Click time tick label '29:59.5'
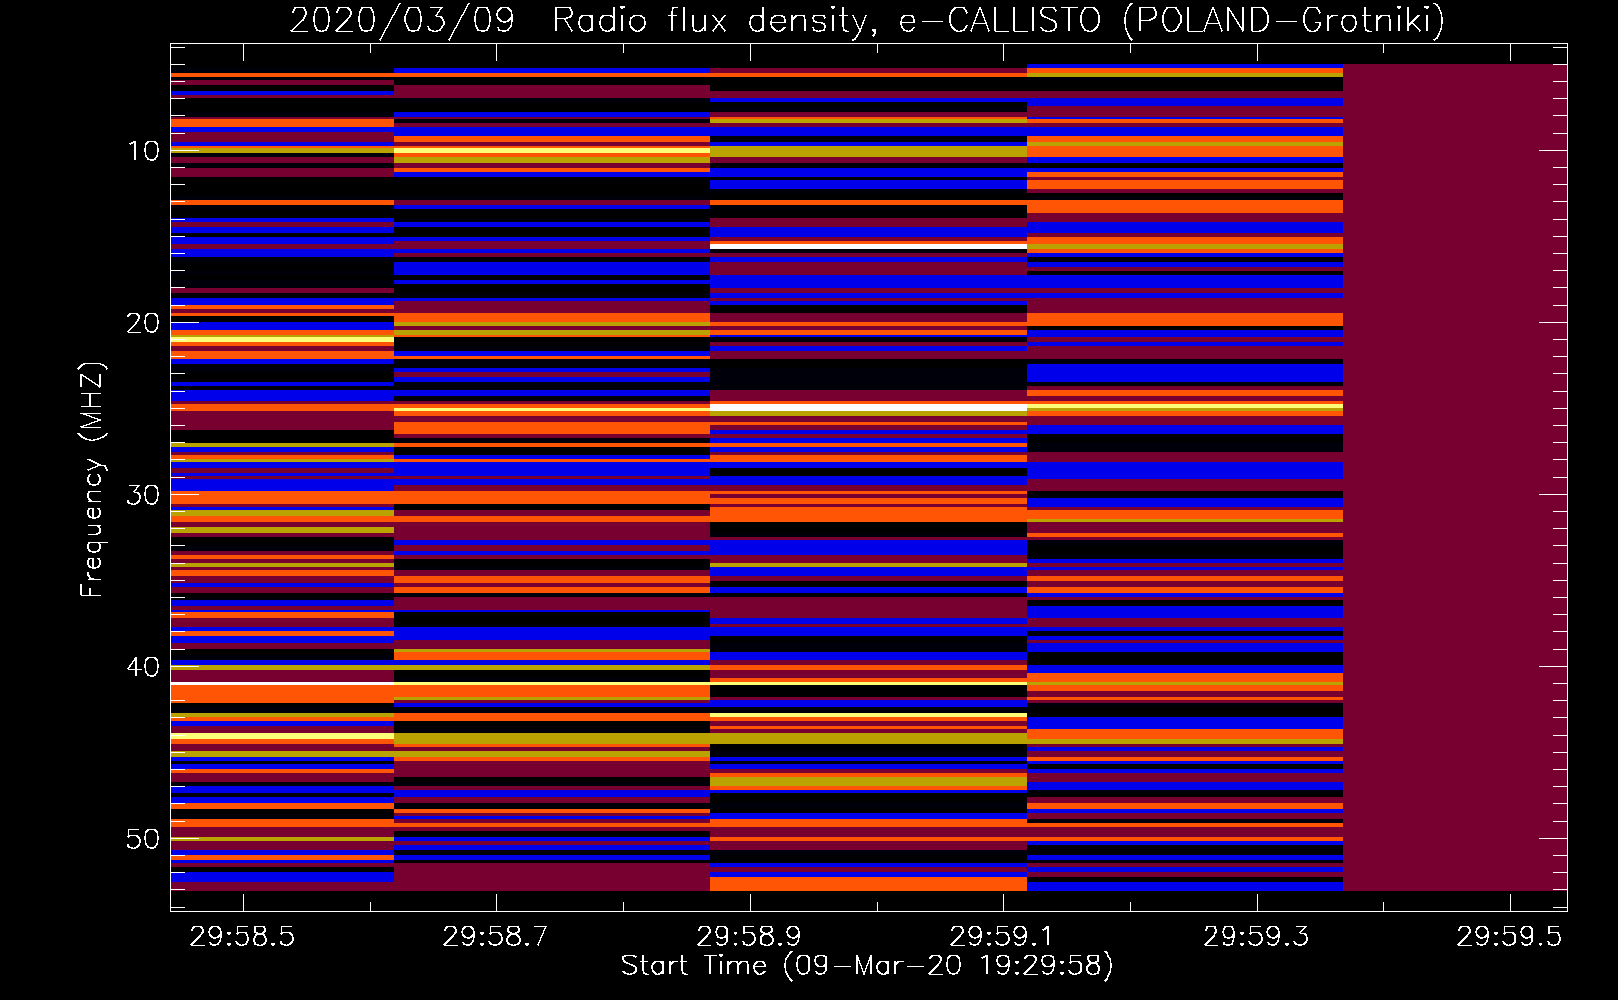This screenshot has height=1000, width=1618. coord(1509,937)
